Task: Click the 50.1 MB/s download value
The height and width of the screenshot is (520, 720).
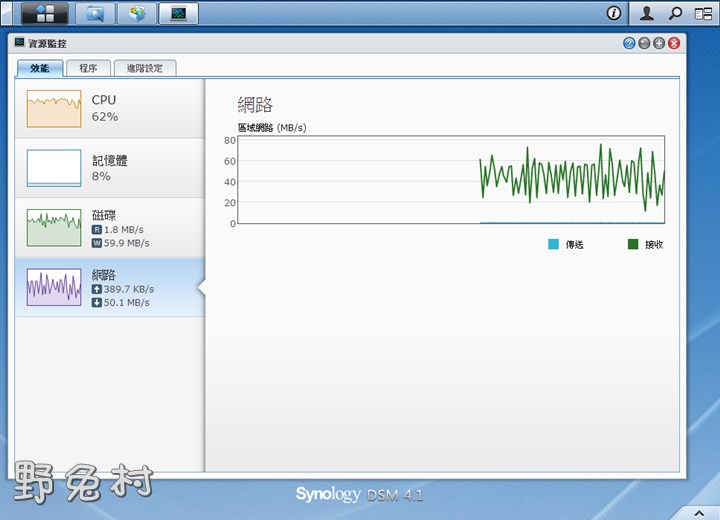Action: pos(126,303)
